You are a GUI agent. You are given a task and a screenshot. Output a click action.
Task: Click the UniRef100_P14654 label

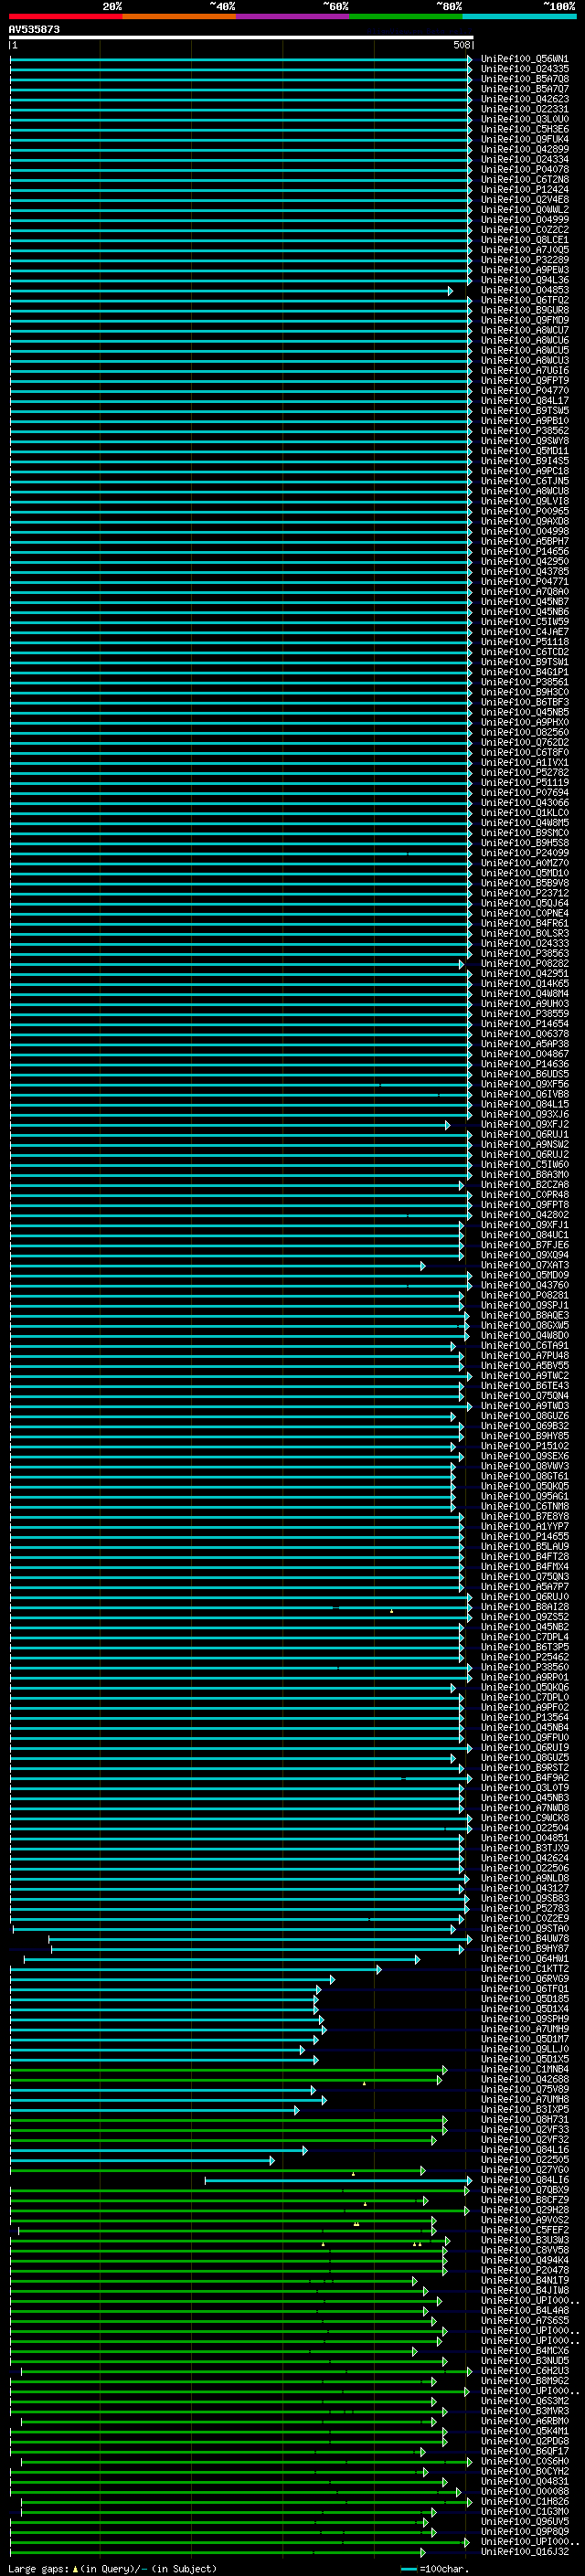coord(525,1024)
